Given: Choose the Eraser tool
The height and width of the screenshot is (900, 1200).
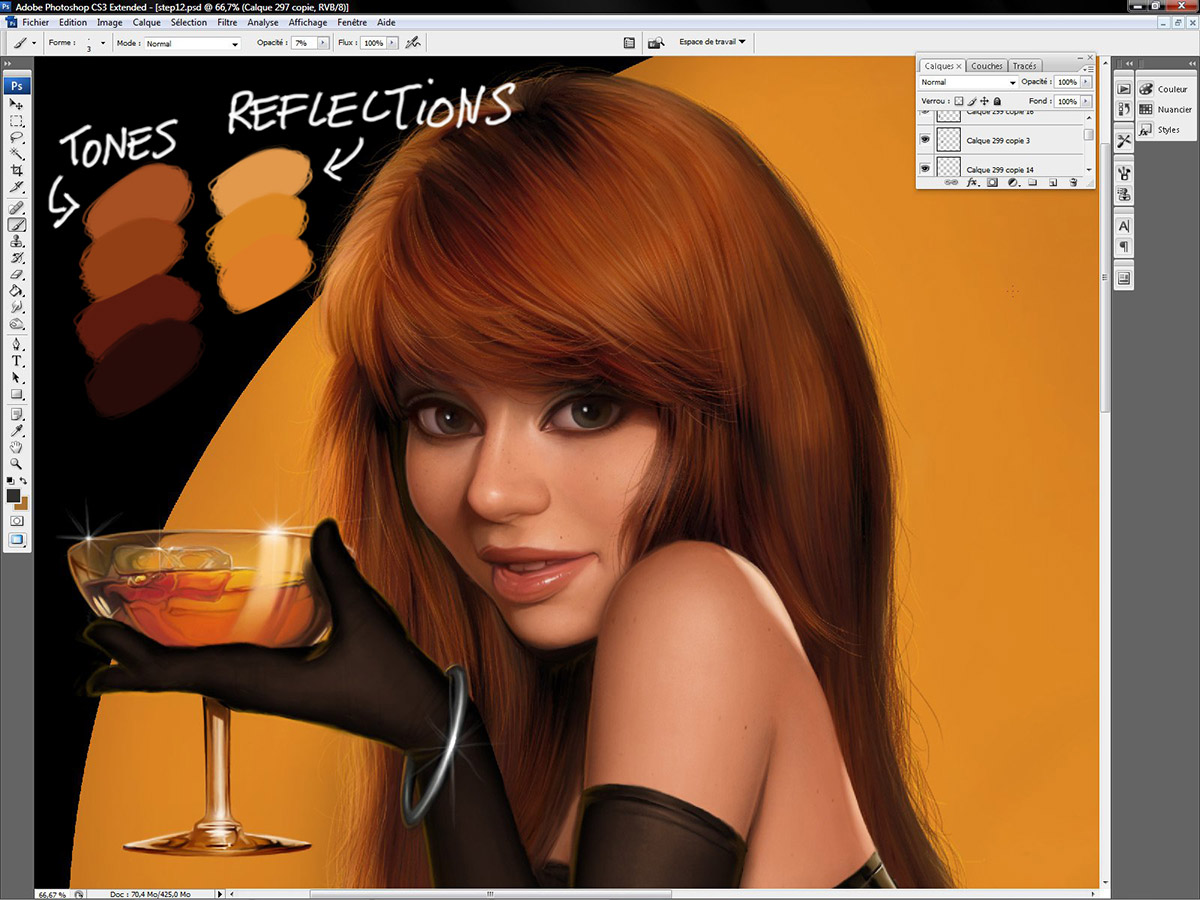Looking at the screenshot, I should coord(17,274).
